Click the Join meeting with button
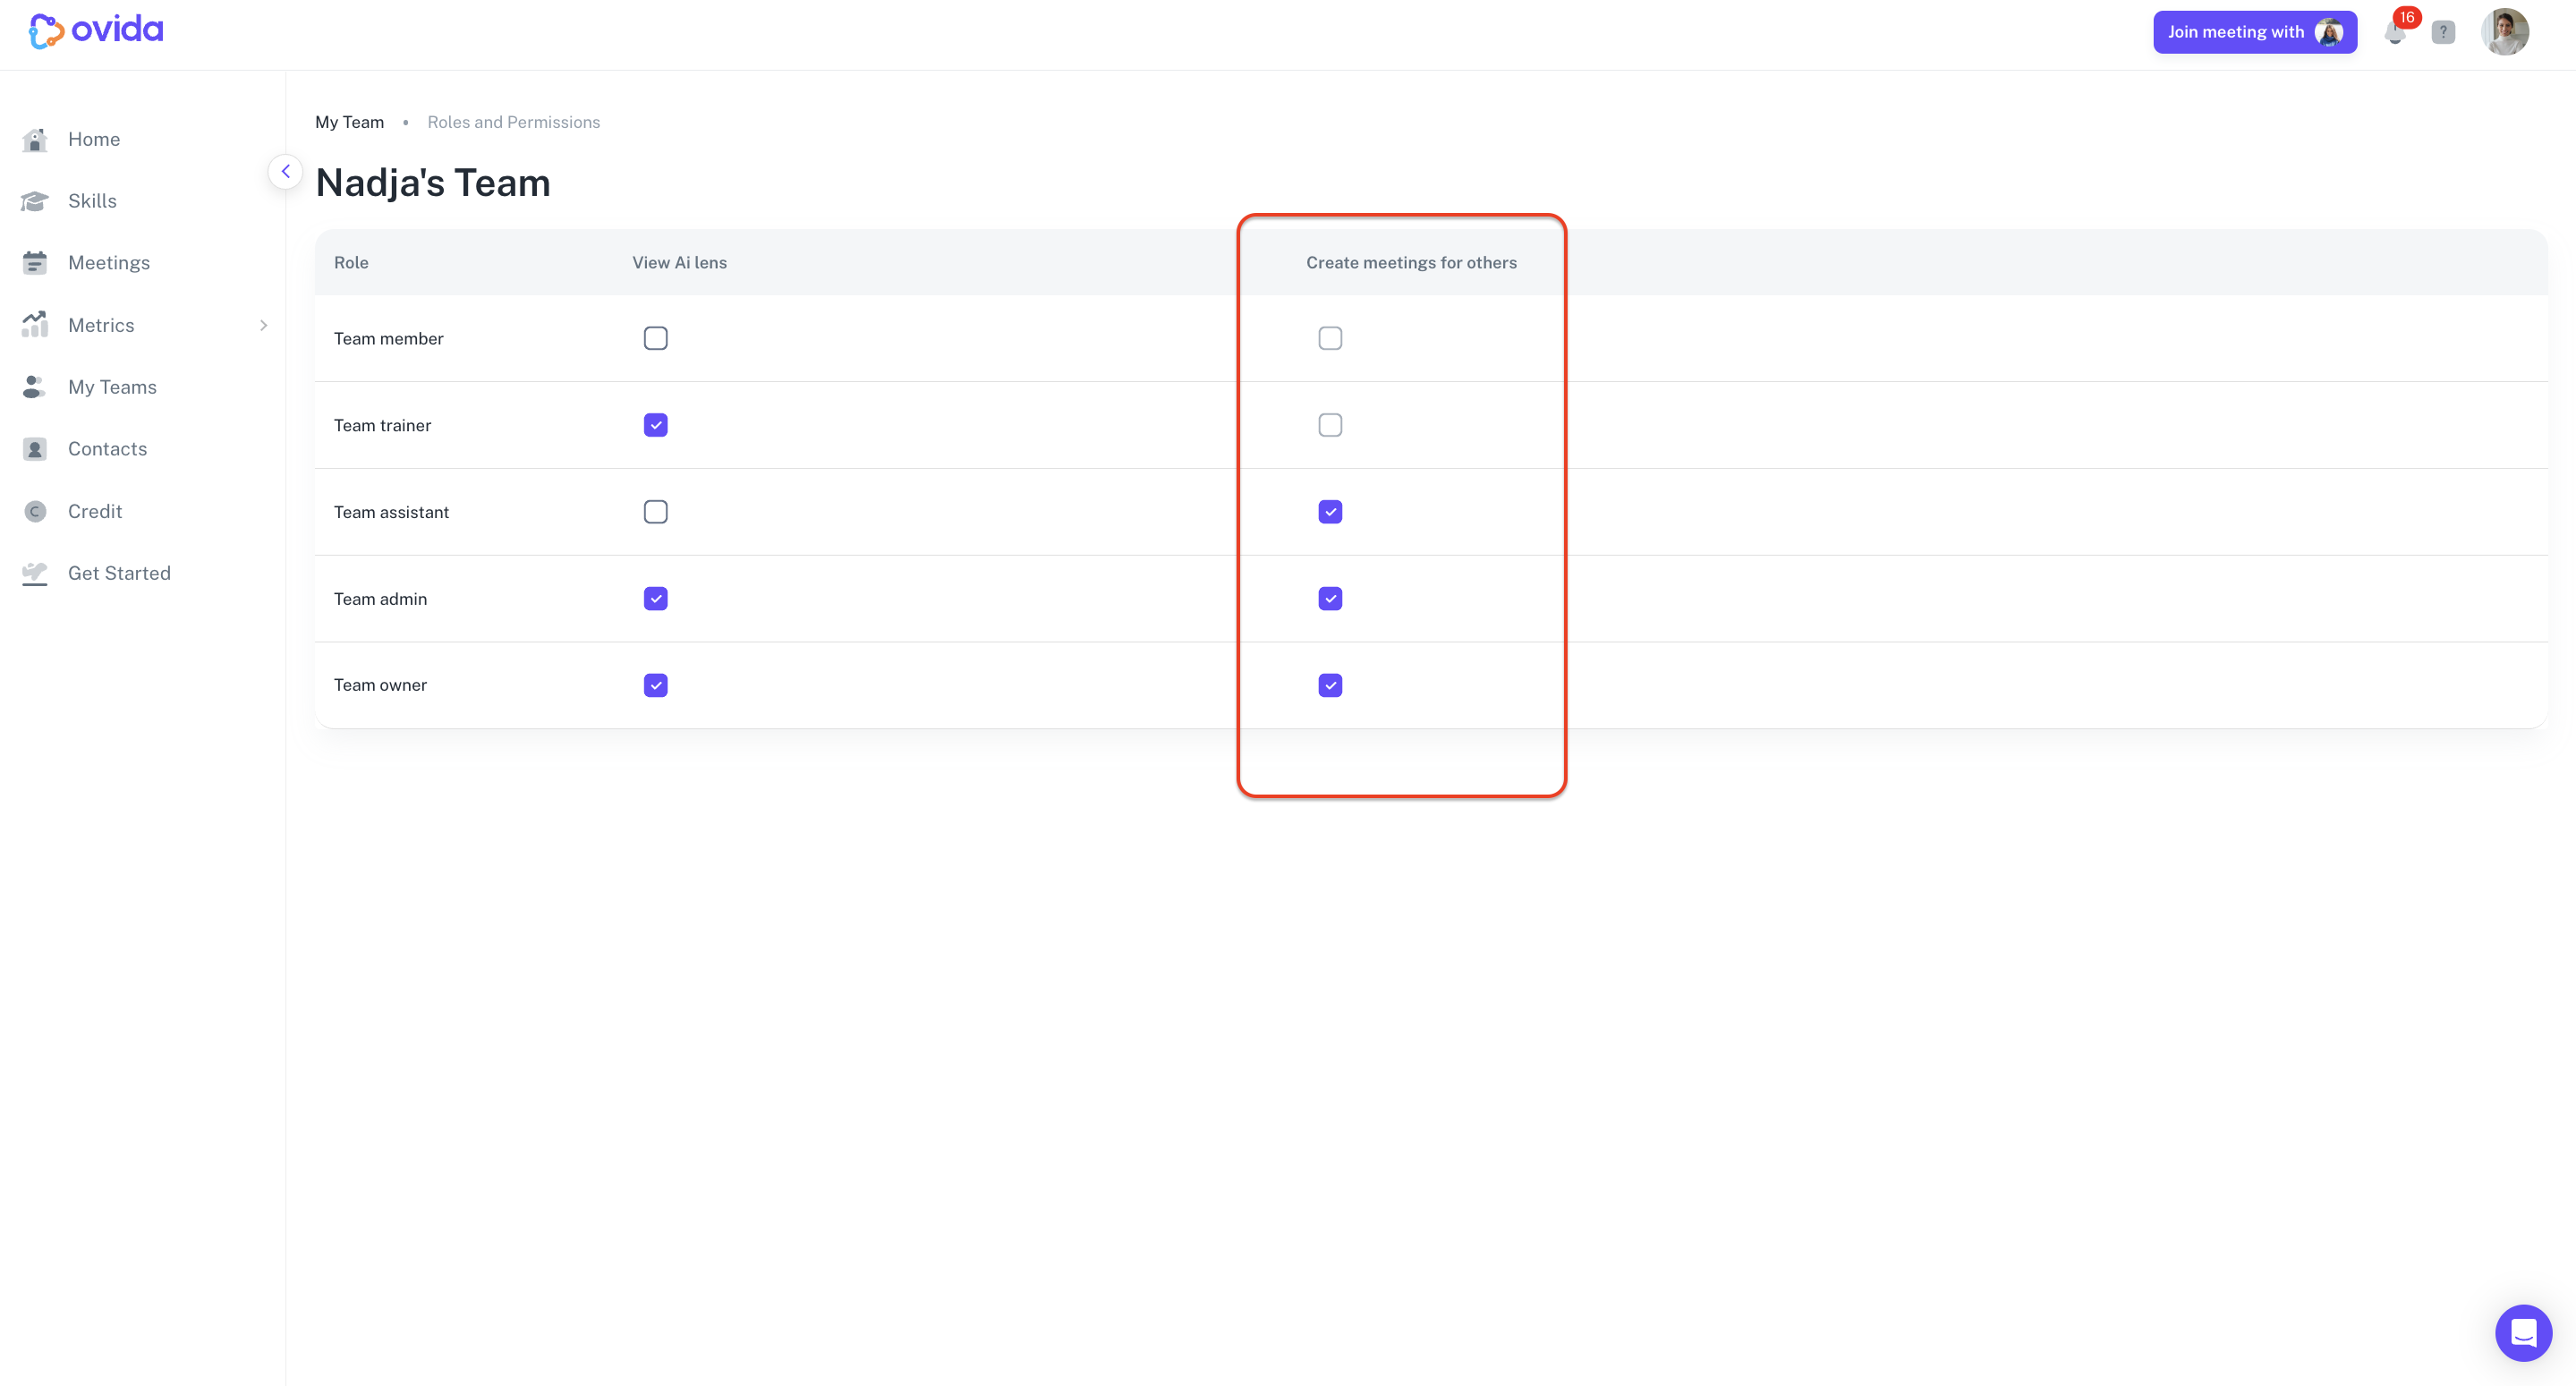Image resolution: width=2576 pixels, height=1386 pixels. [x=2255, y=32]
